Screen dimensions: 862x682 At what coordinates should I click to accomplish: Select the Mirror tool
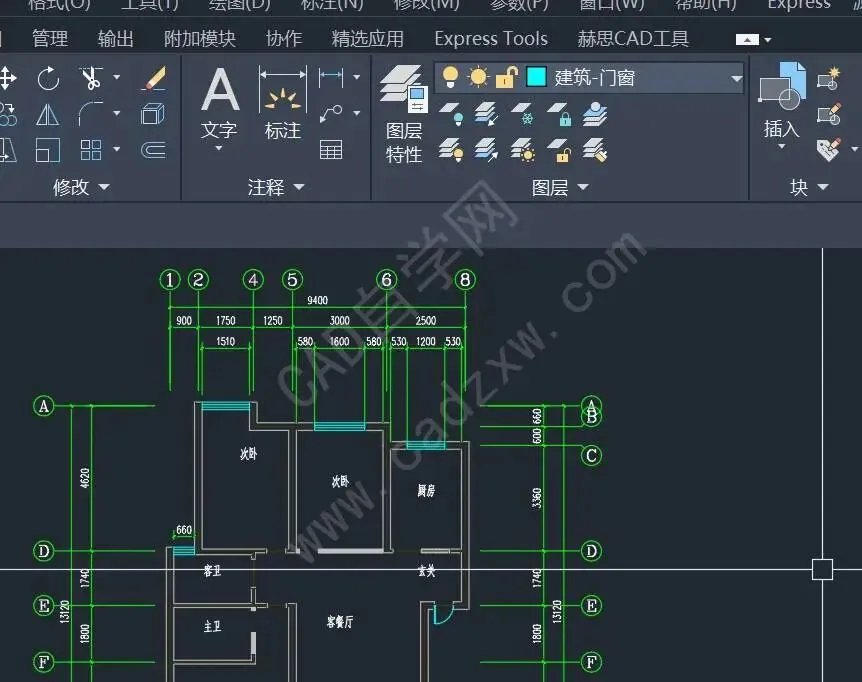(x=48, y=114)
